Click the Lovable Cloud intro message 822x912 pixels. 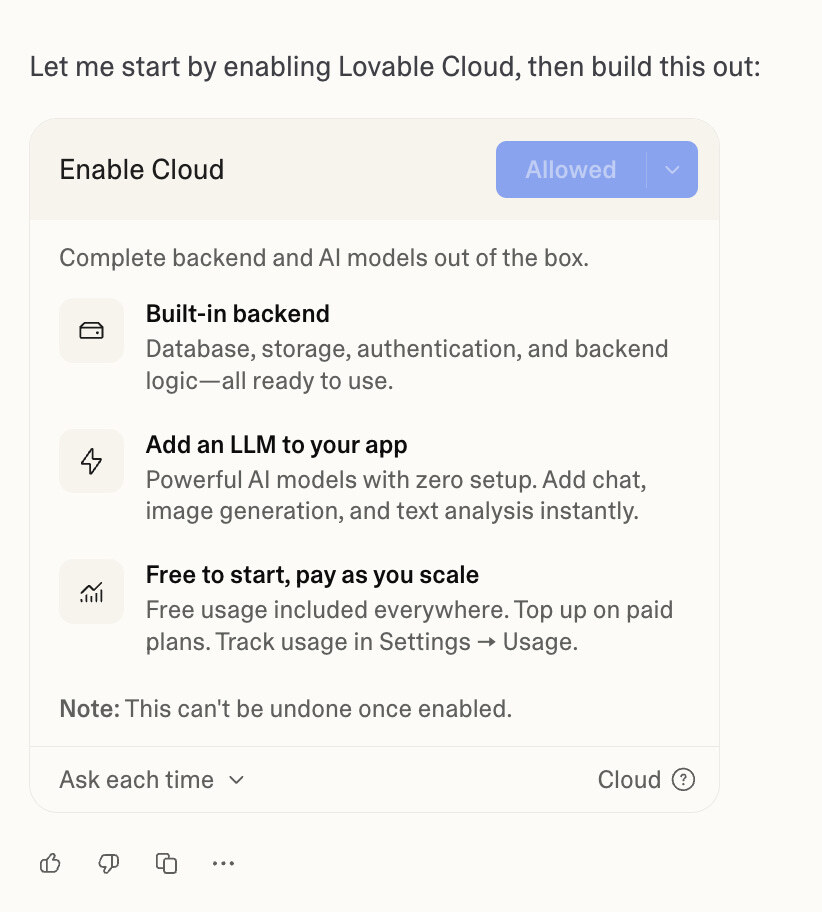tap(396, 66)
